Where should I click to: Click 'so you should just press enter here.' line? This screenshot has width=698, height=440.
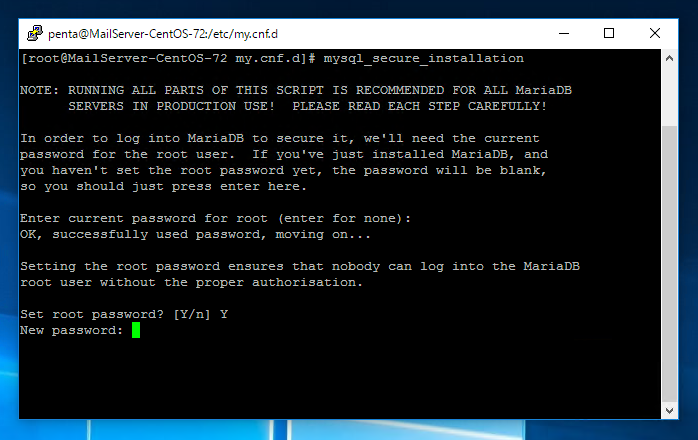coord(163,186)
